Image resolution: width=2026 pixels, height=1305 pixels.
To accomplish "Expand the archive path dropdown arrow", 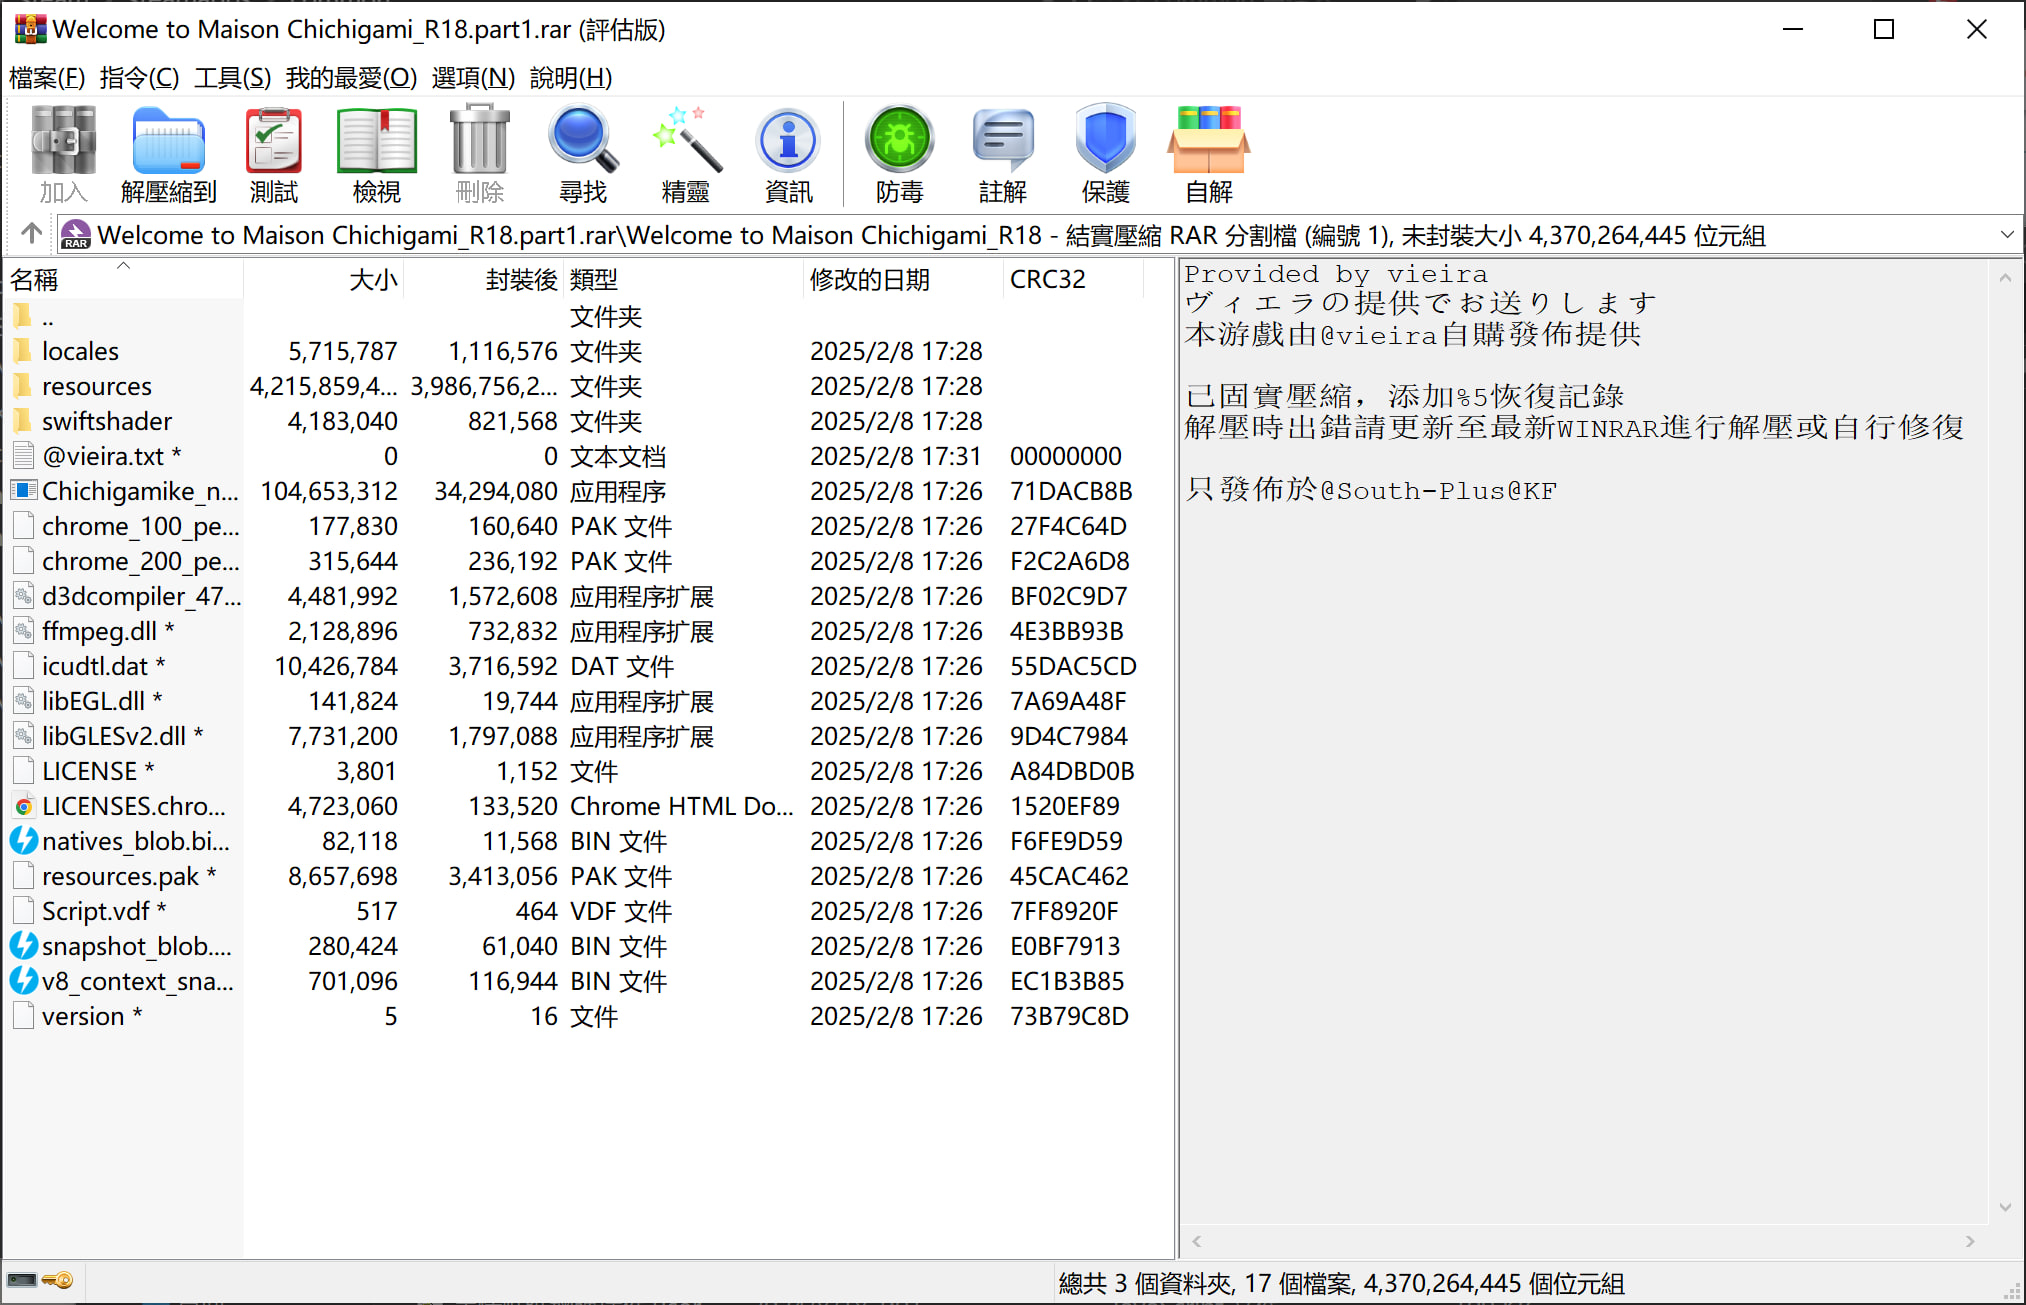I will coord(2006,235).
